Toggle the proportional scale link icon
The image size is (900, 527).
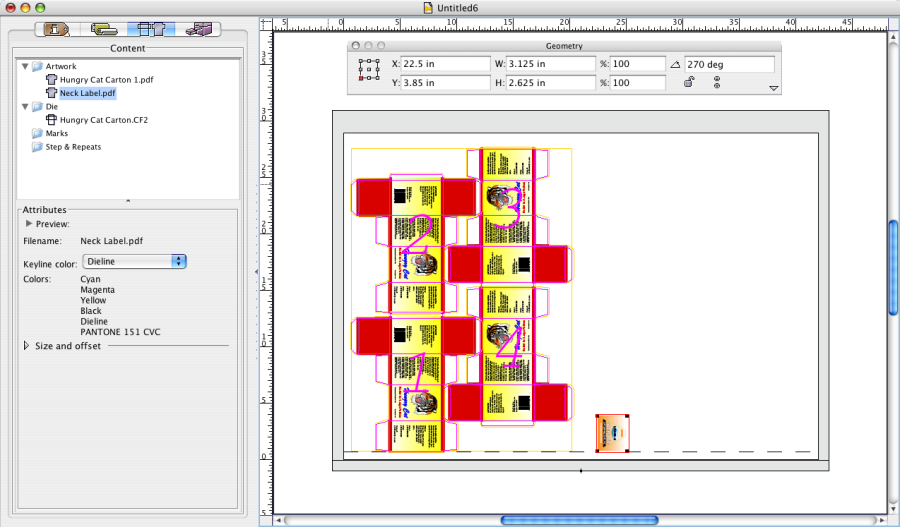coord(717,83)
